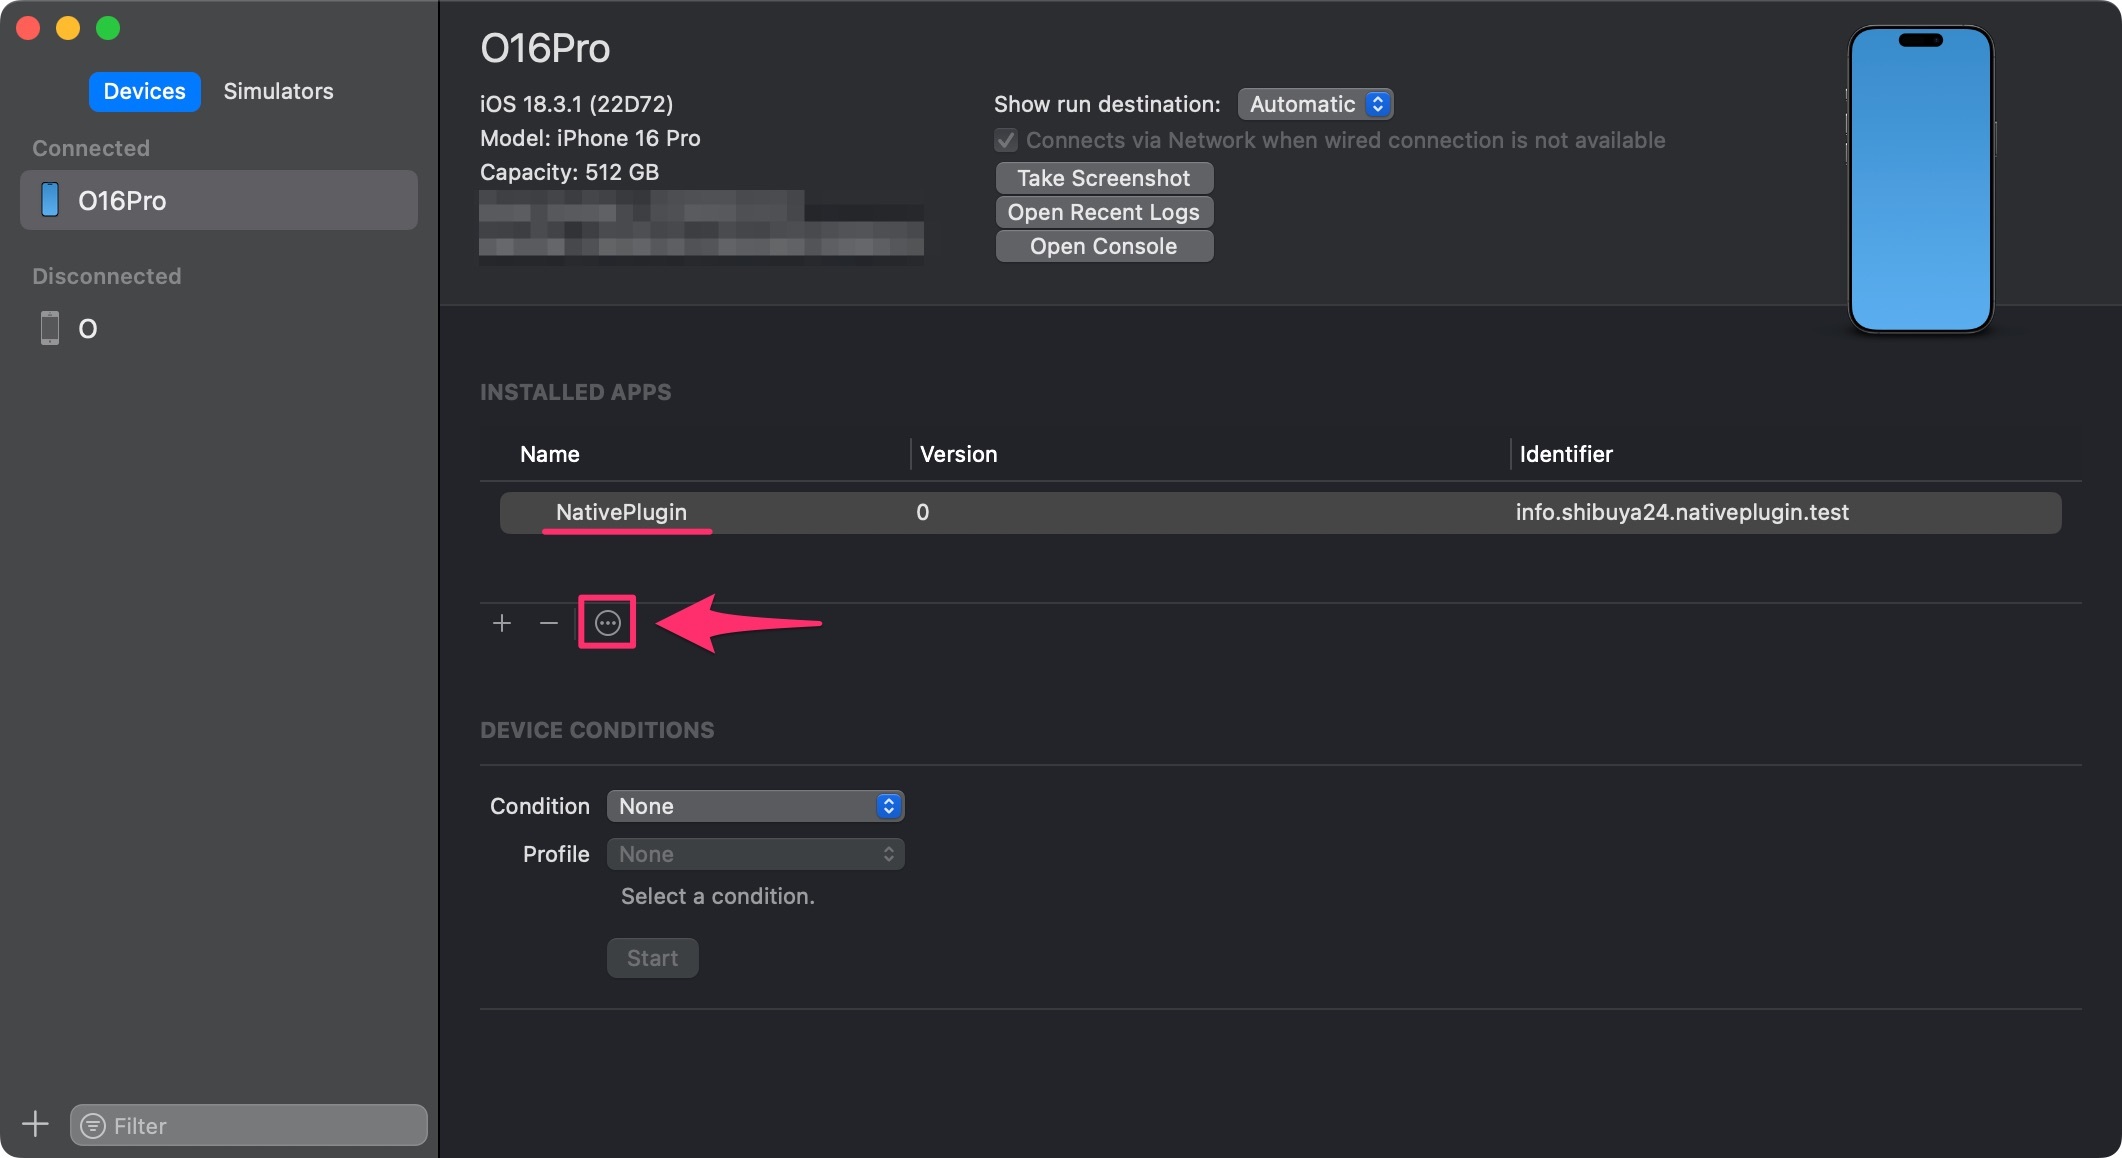Open the Profile None dropdown
This screenshot has height=1158, width=2122.
click(x=755, y=854)
